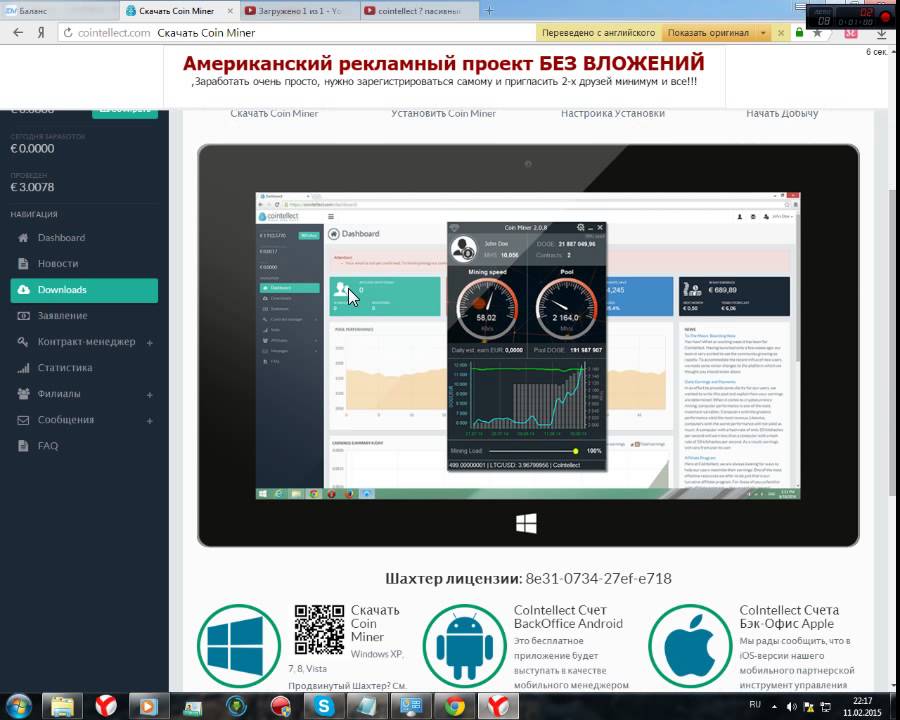
Task: Click the Контракт-менеджер key icon
Action: 23,342
